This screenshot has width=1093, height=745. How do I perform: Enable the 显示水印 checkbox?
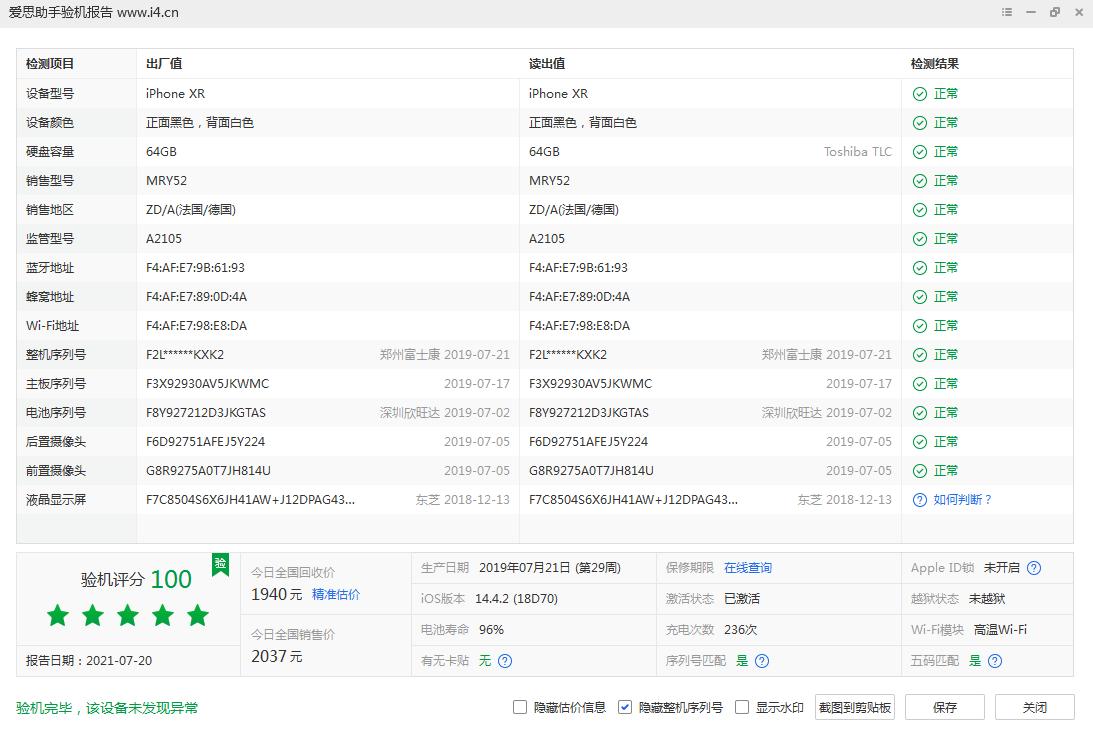pyautogui.click(x=742, y=707)
